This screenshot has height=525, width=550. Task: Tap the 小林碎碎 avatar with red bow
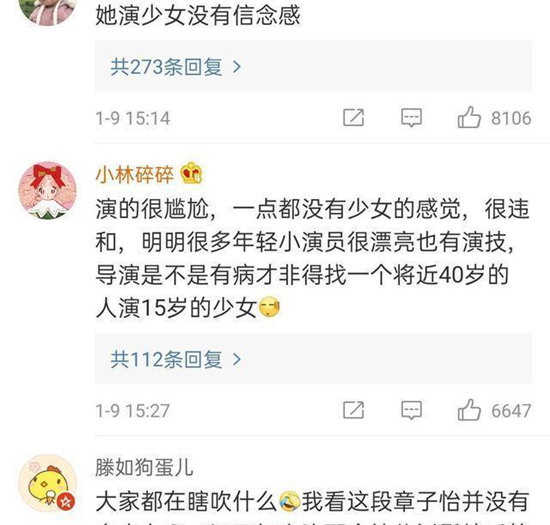click(47, 190)
